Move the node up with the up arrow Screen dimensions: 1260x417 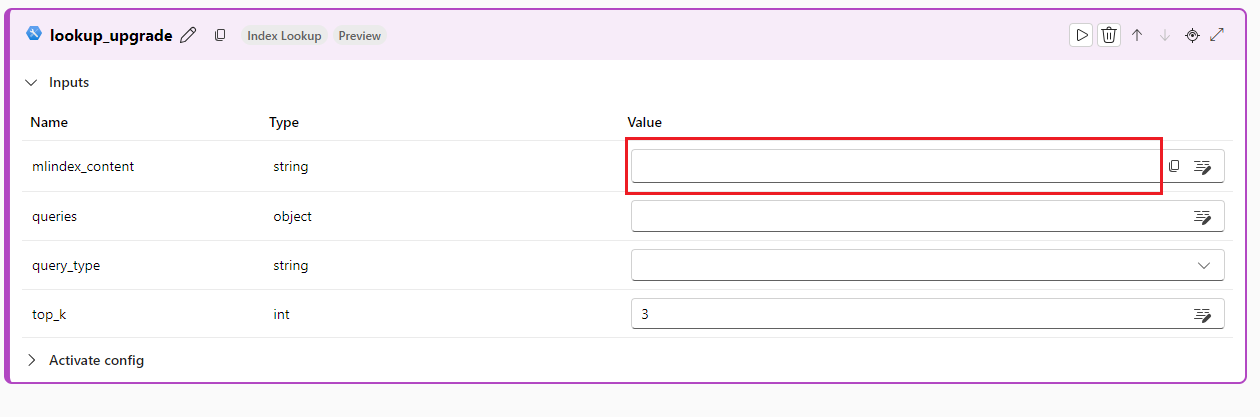1137,35
